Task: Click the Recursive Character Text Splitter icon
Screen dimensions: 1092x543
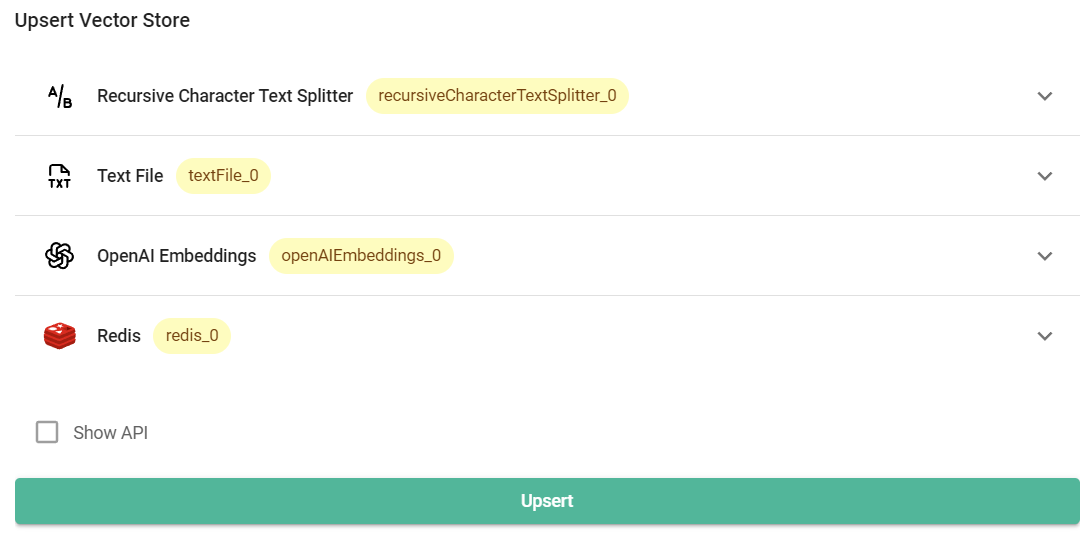Action: pyautogui.click(x=60, y=96)
